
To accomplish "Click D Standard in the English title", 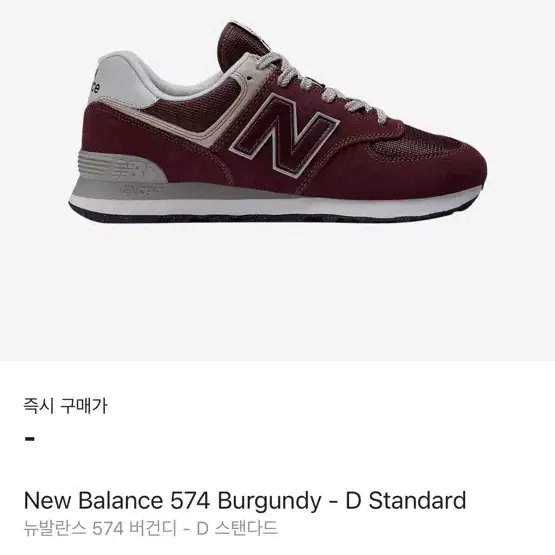I will (x=406, y=500).
